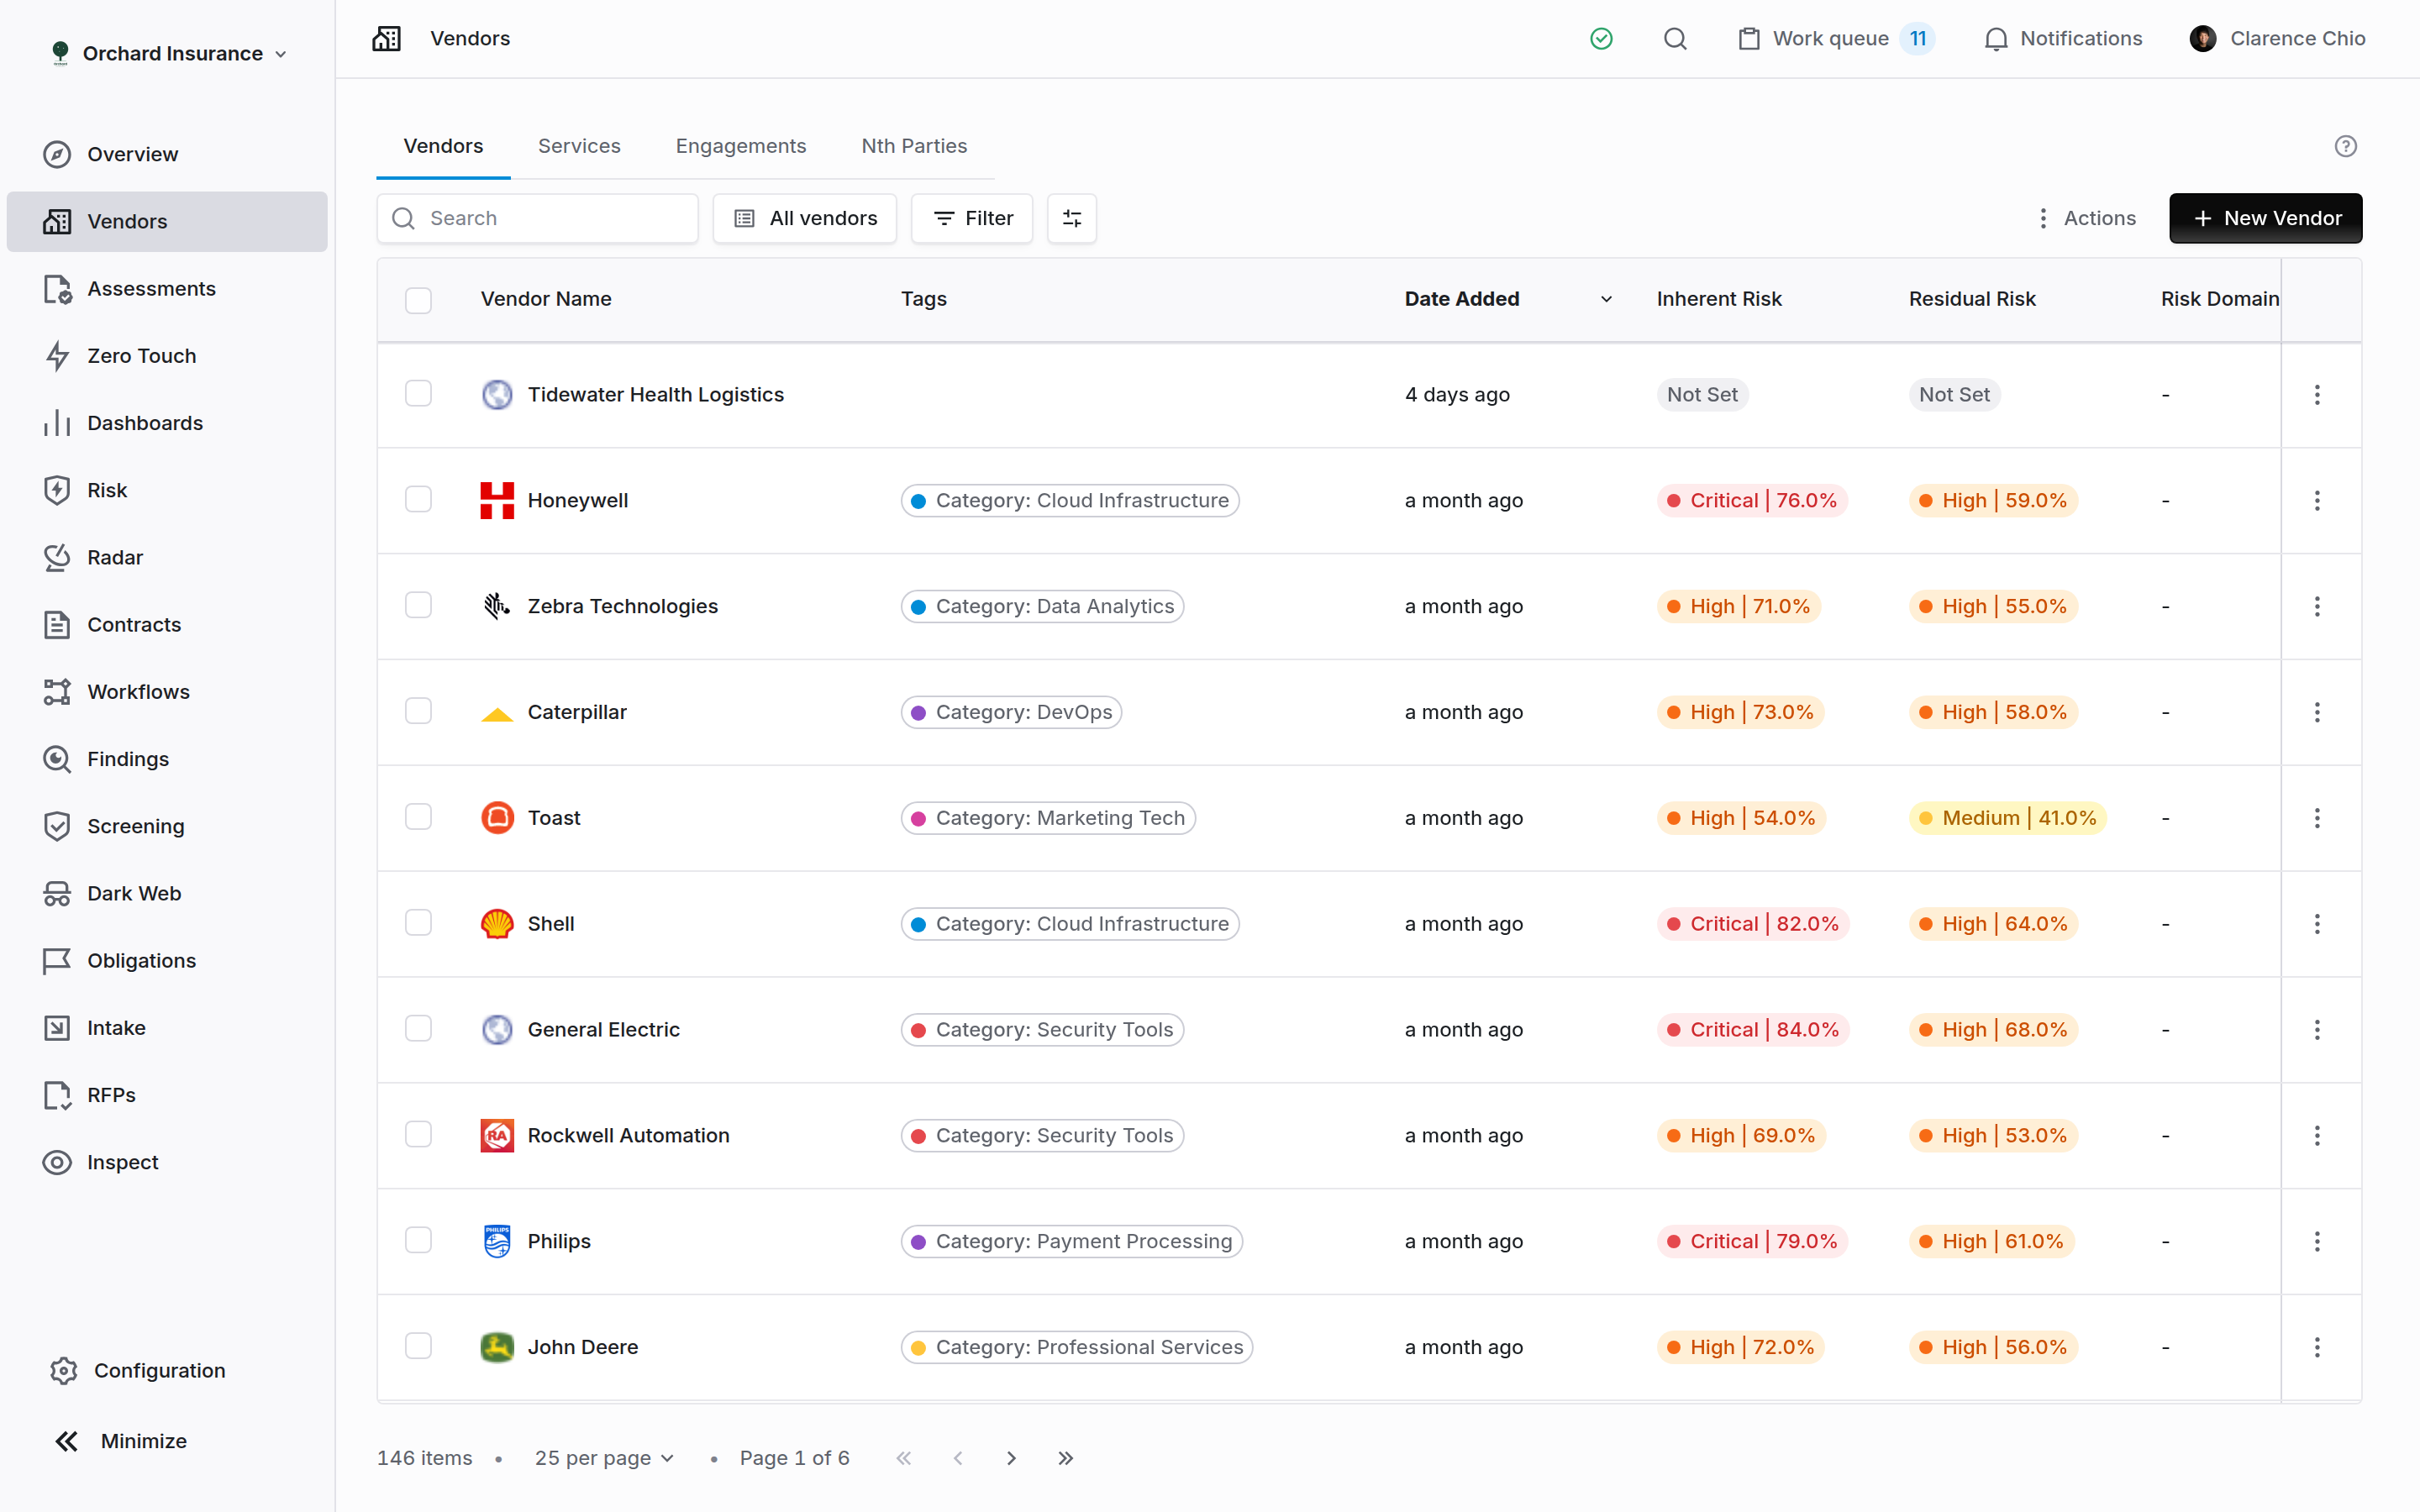This screenshot has height=1512, width=2420.
Task: Go to Screening shield icon
Action: 57,826
